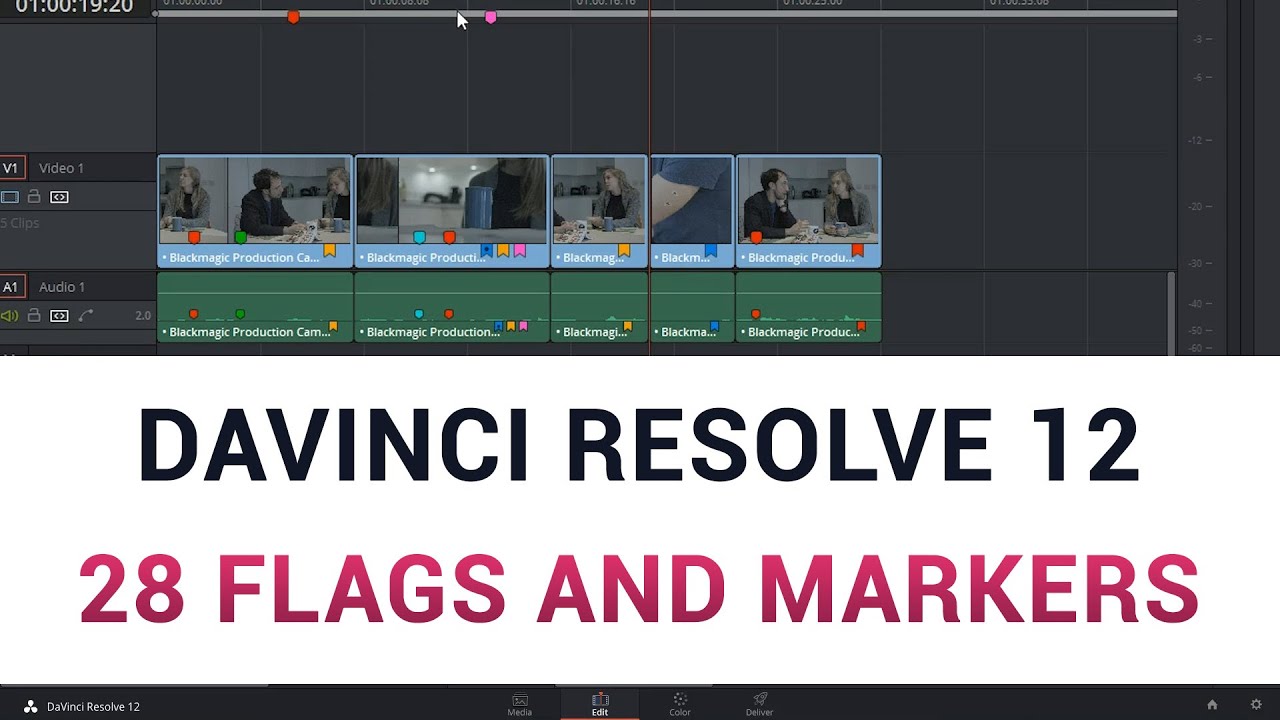This screenshot has width=1280, height=720.
Task: Click the red marker on fifth audio clip
Action: click(x=756, y=314)
